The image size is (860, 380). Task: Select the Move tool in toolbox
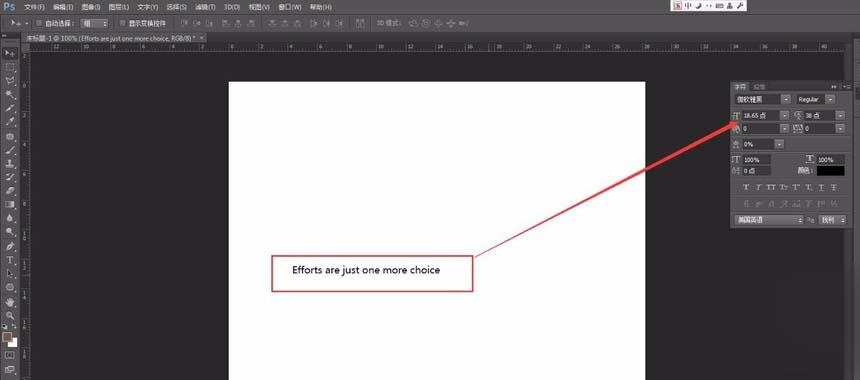tap(10, 53)
